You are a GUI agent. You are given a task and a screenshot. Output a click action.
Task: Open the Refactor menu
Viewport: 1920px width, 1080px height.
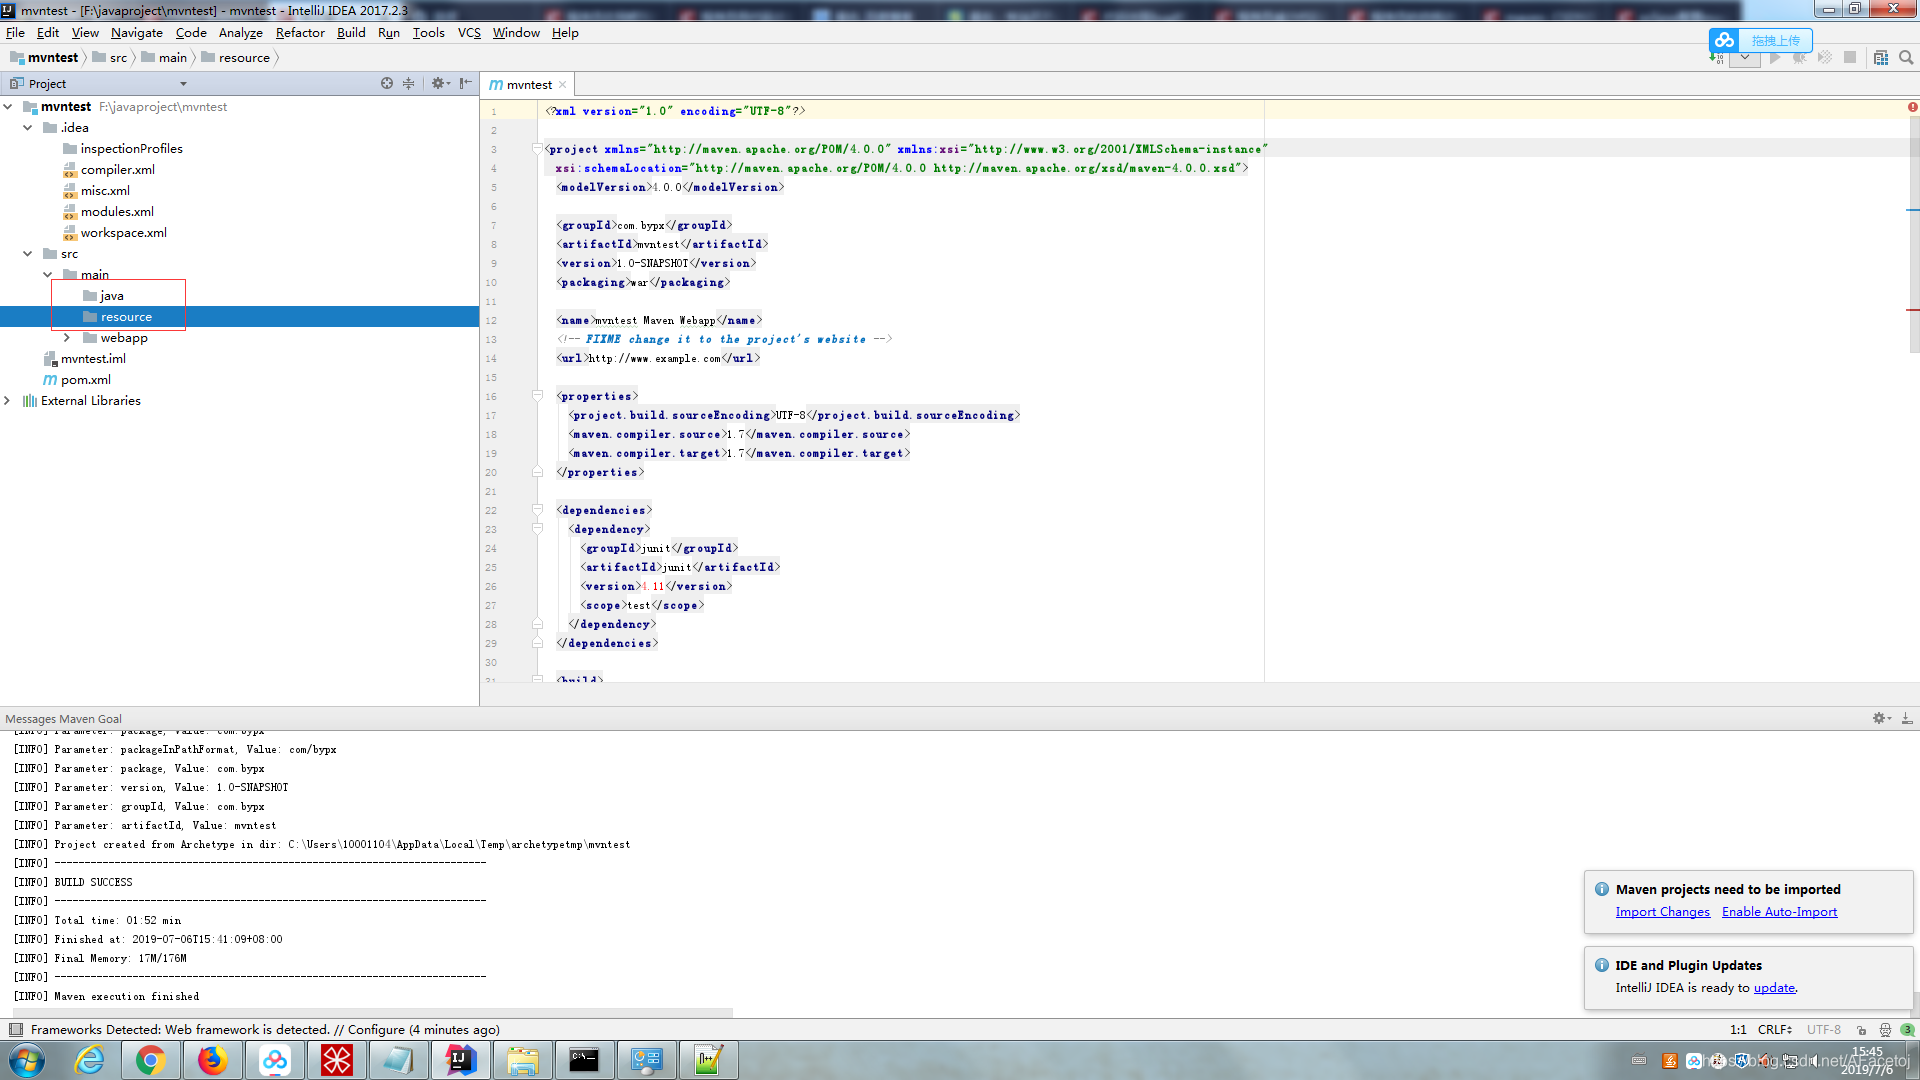300,33
